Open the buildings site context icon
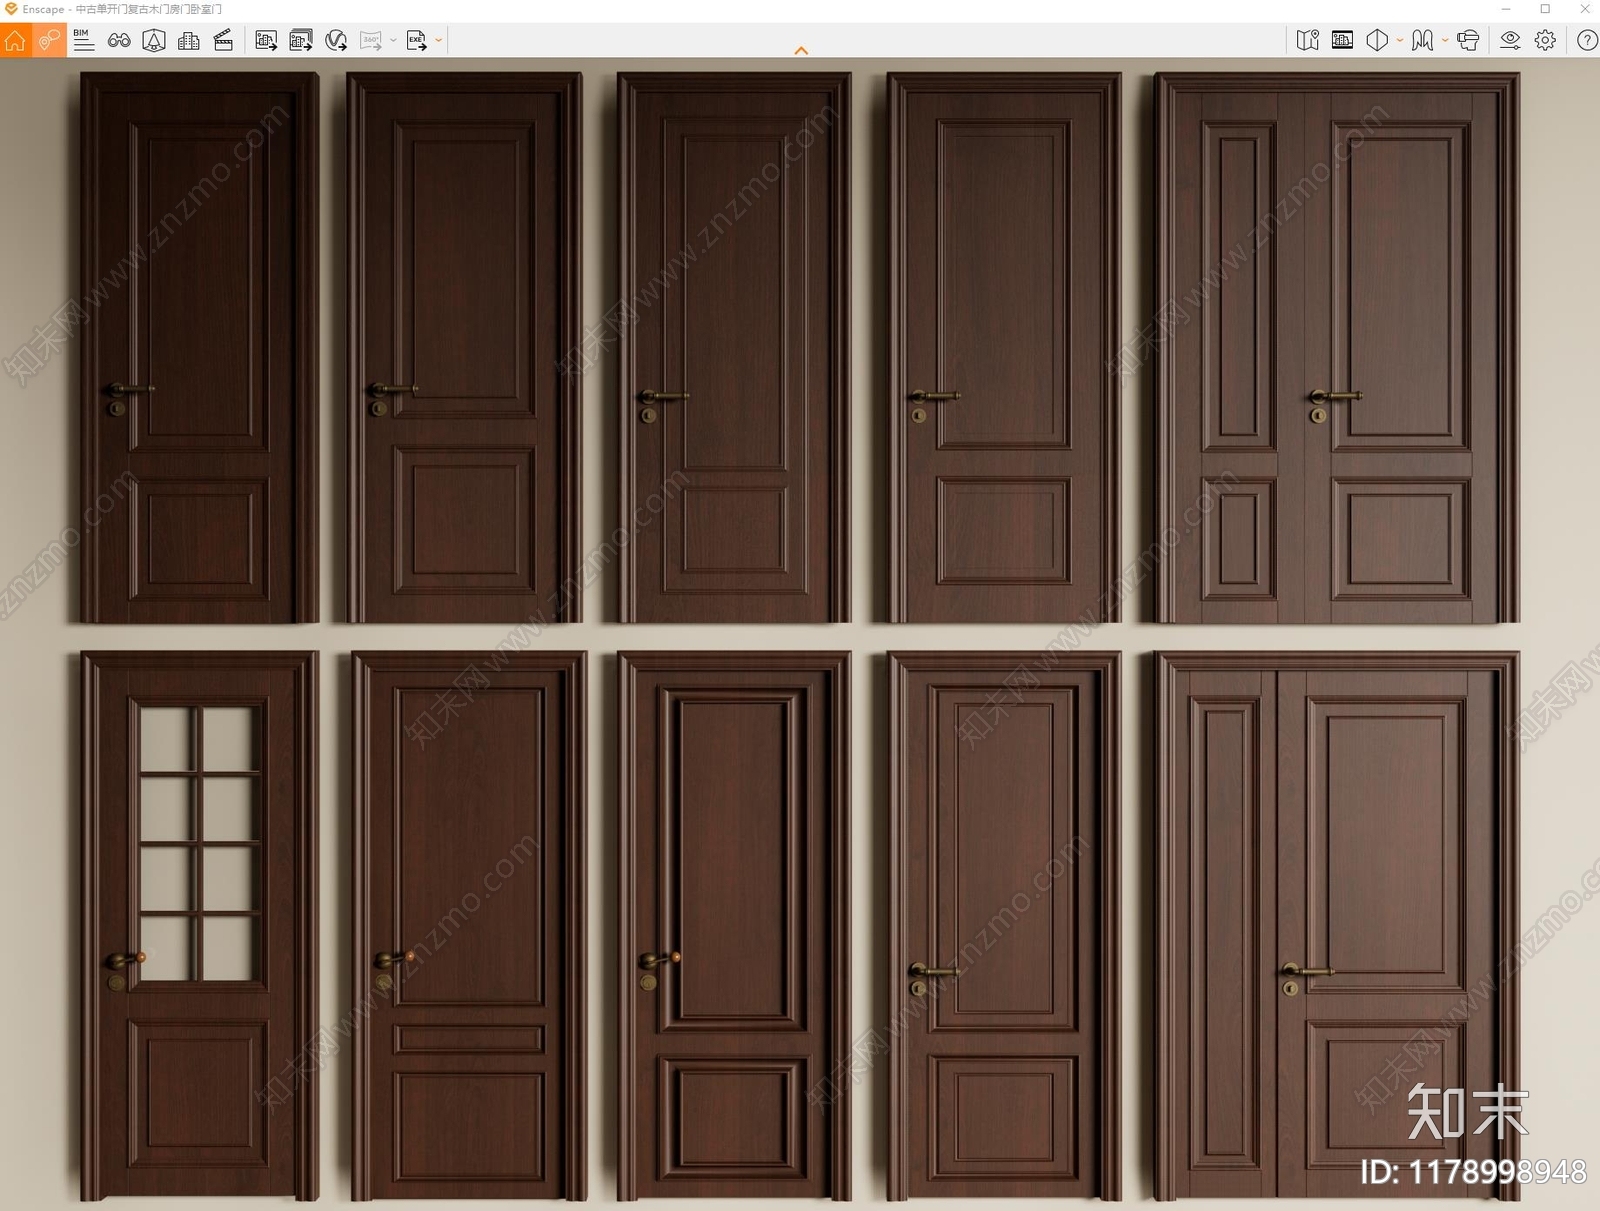Image resolution: width=1600 pixels, height=1211 pixels. tap(188, 40)
